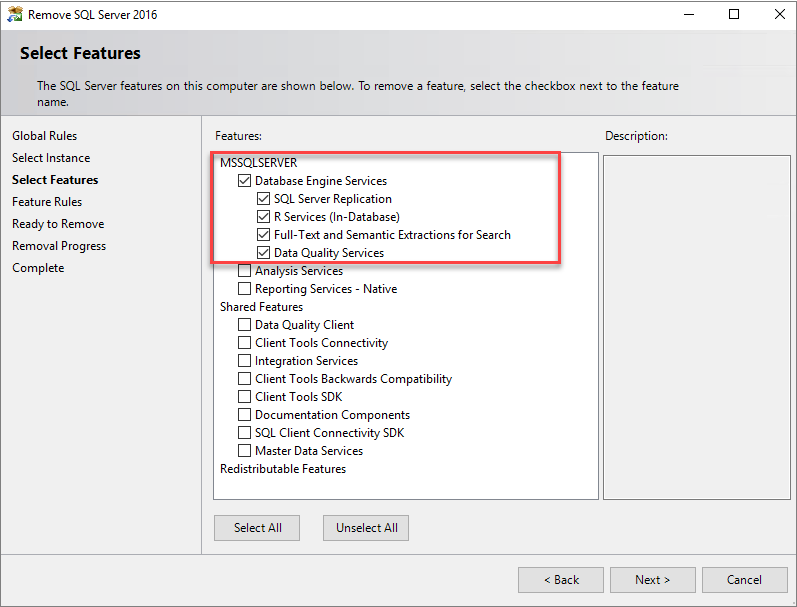Tick the Client Tools SDK checkbox

click(x=244, y=397)
